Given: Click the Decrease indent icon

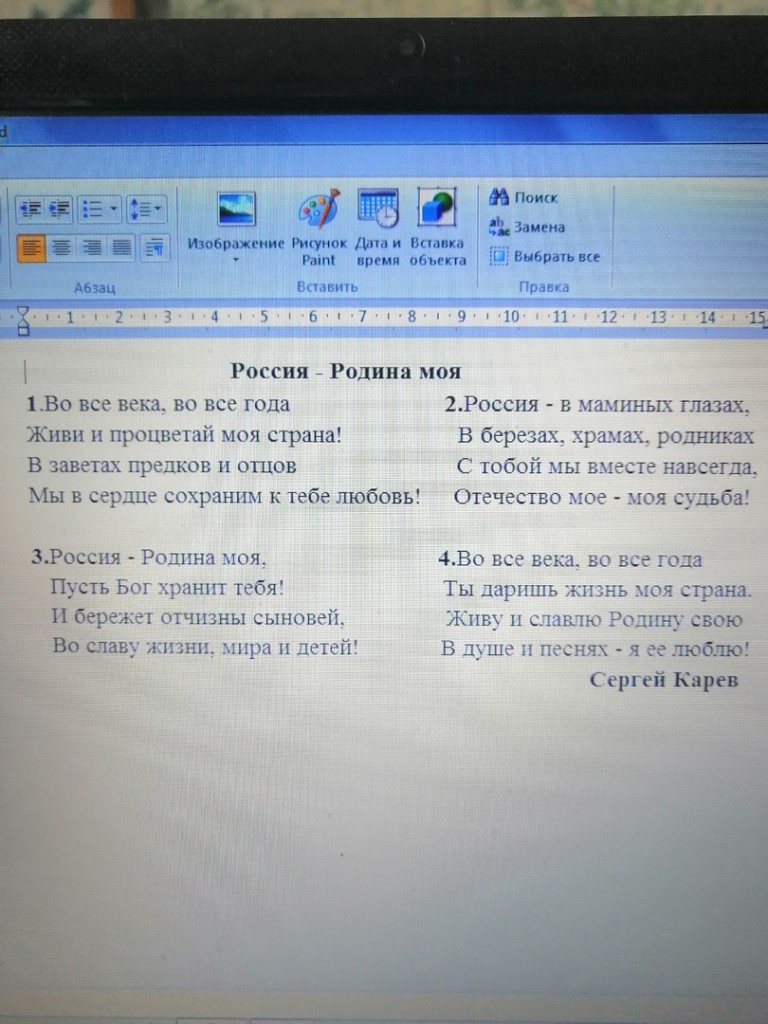Looking at the screenshot, I should 30,209.
